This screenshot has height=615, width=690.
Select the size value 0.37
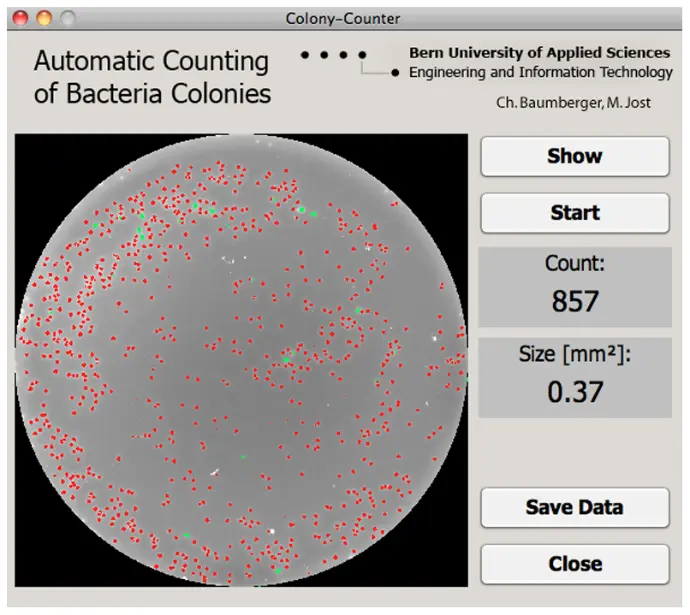click(x=574, y=391)
